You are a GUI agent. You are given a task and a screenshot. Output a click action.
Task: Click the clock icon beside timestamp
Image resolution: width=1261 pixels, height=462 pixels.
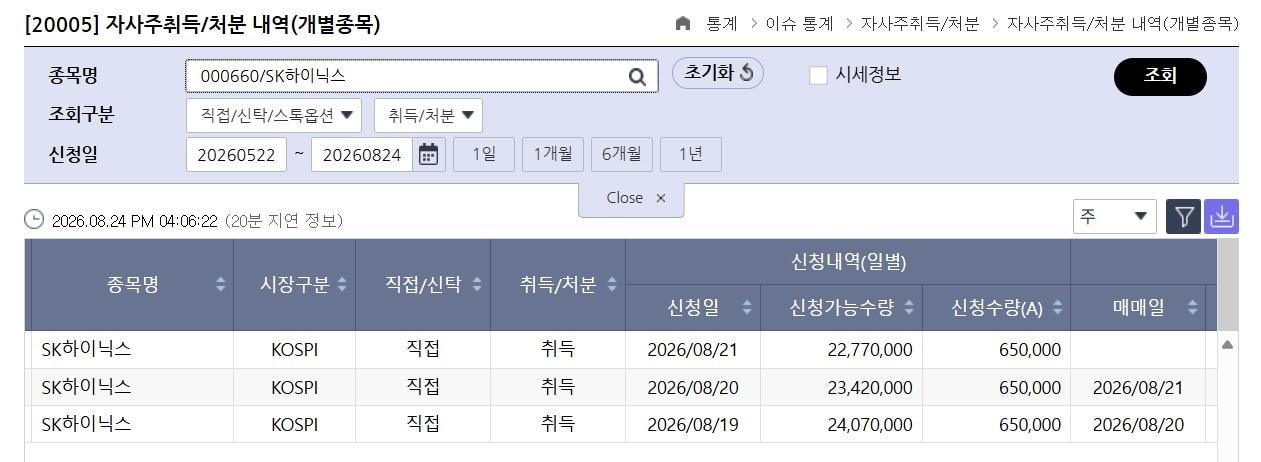point(34,219)
